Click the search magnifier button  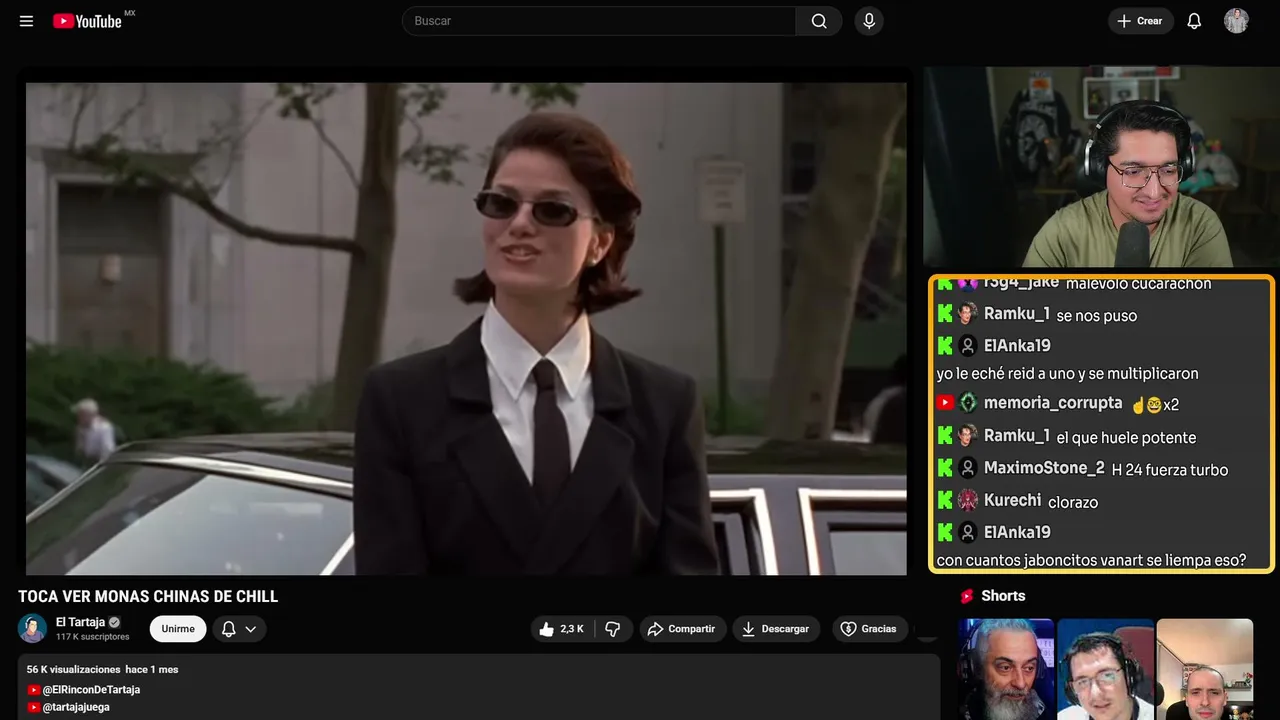click(x=819, y=21)
